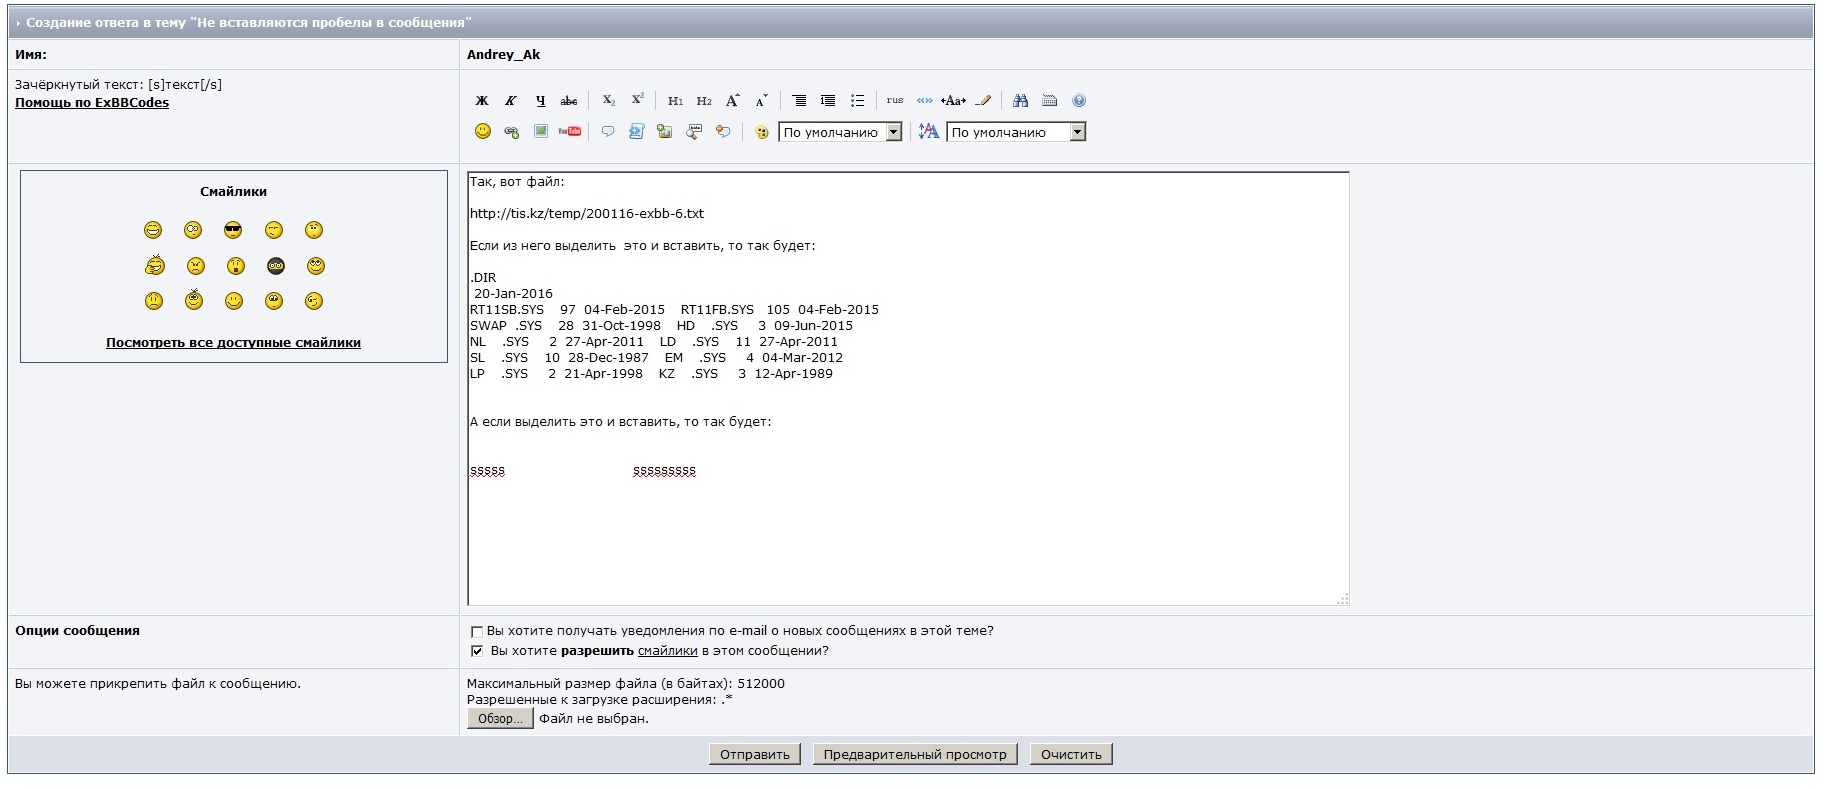Click the superscript X² icon
This screenshot has height=789, width=1831.
click(637, 100)
